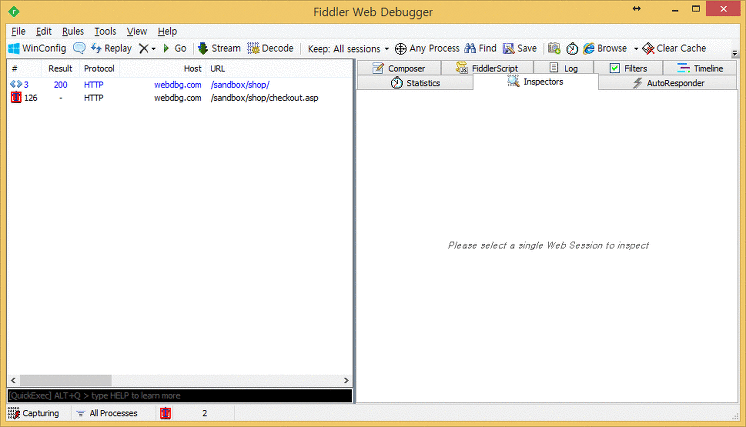
Task: Expand the toolbar overflow chevron
Action: tap(735, 54)
